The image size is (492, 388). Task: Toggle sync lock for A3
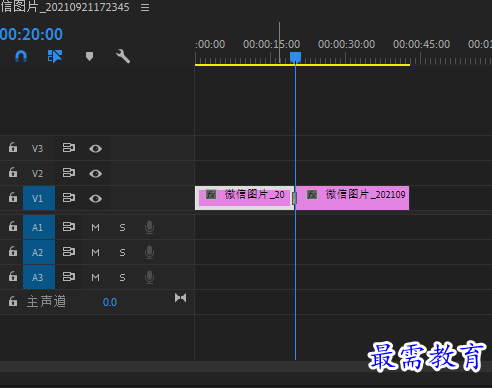click(69, 277)
